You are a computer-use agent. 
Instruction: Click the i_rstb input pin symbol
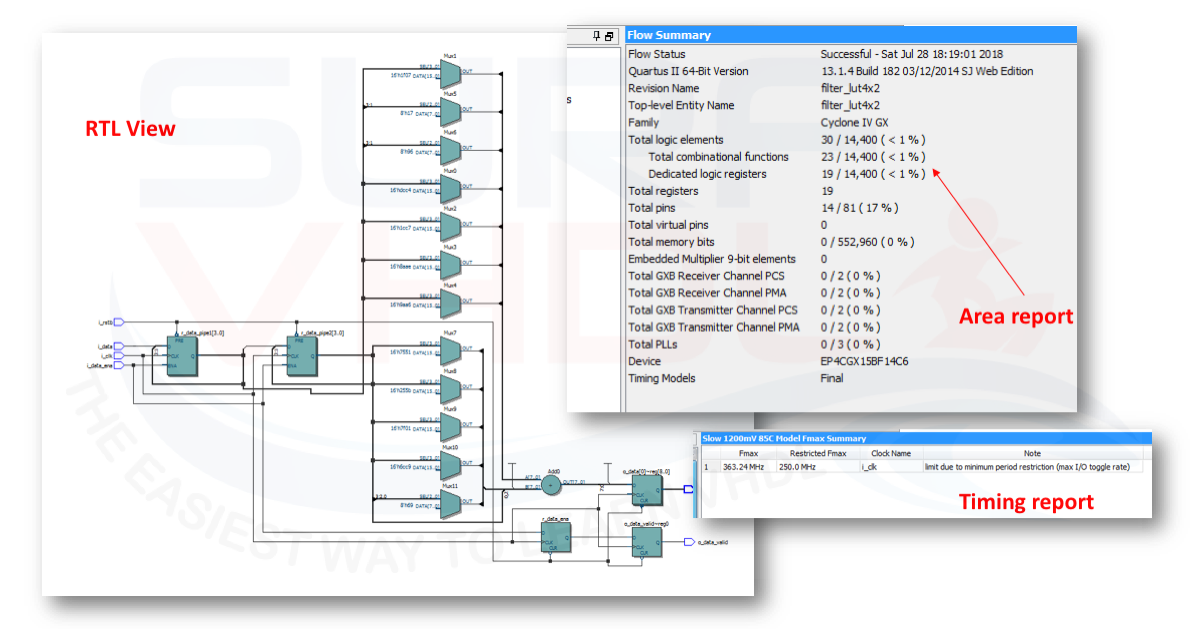tap(118, 322)
